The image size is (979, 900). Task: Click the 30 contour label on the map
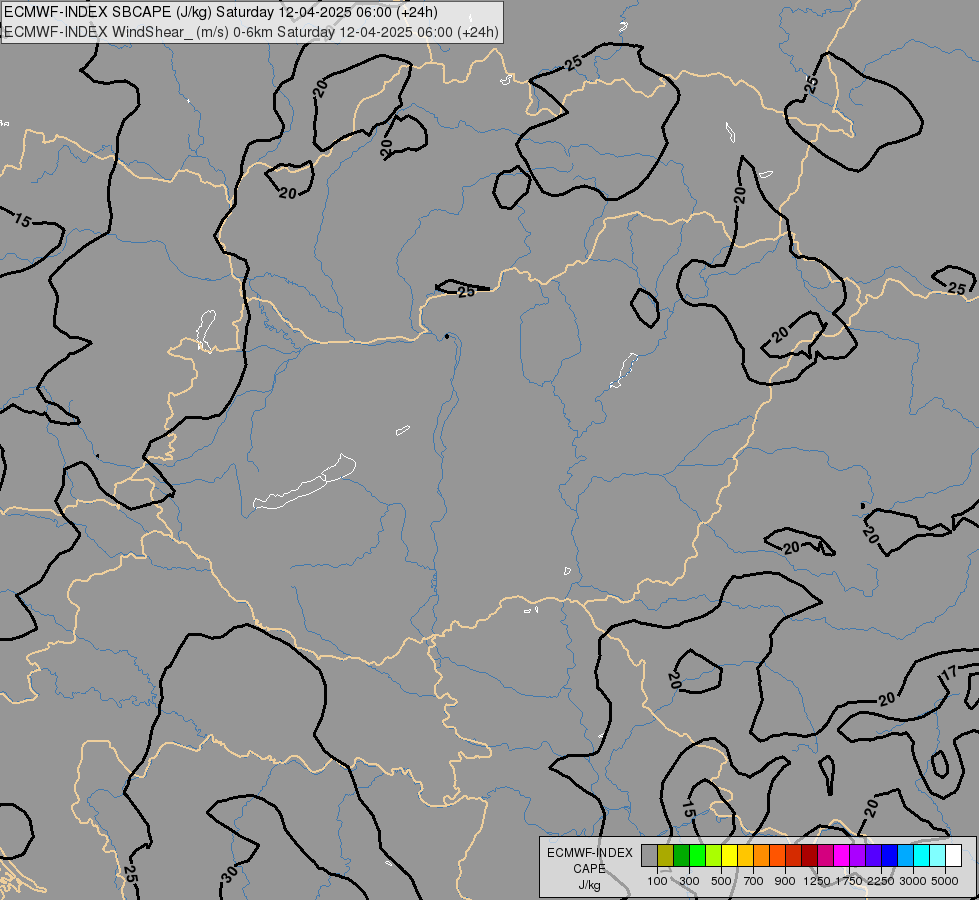[x=229, y=874]
